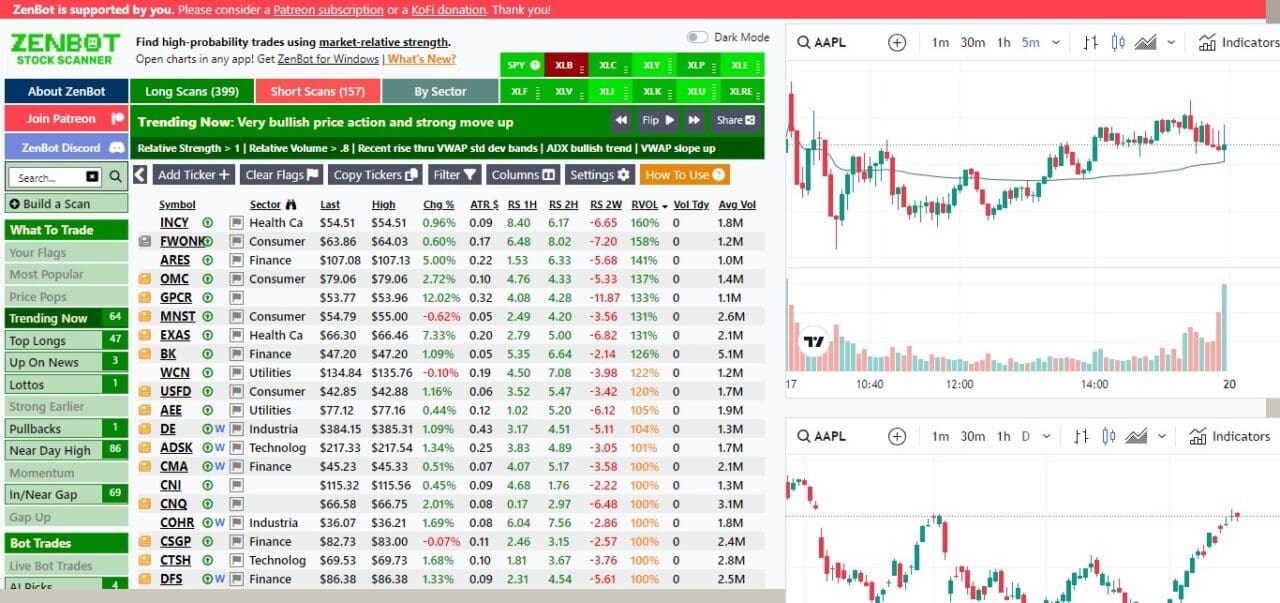Select area chart style in top chart
Image resolution: width=1280 pixels, height=603 pixels.
(x=1146, y=43)
